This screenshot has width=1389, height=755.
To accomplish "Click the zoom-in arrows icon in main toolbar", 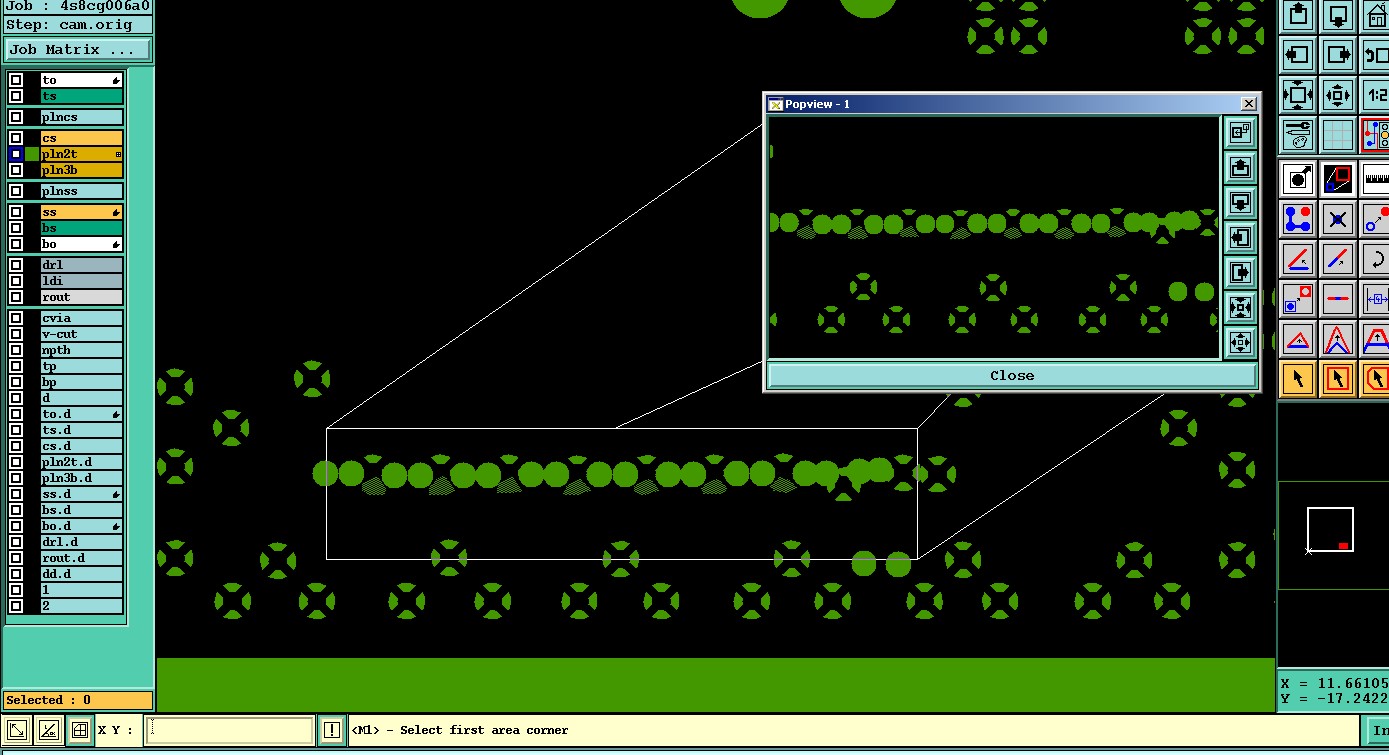I will coord(1298,95).
